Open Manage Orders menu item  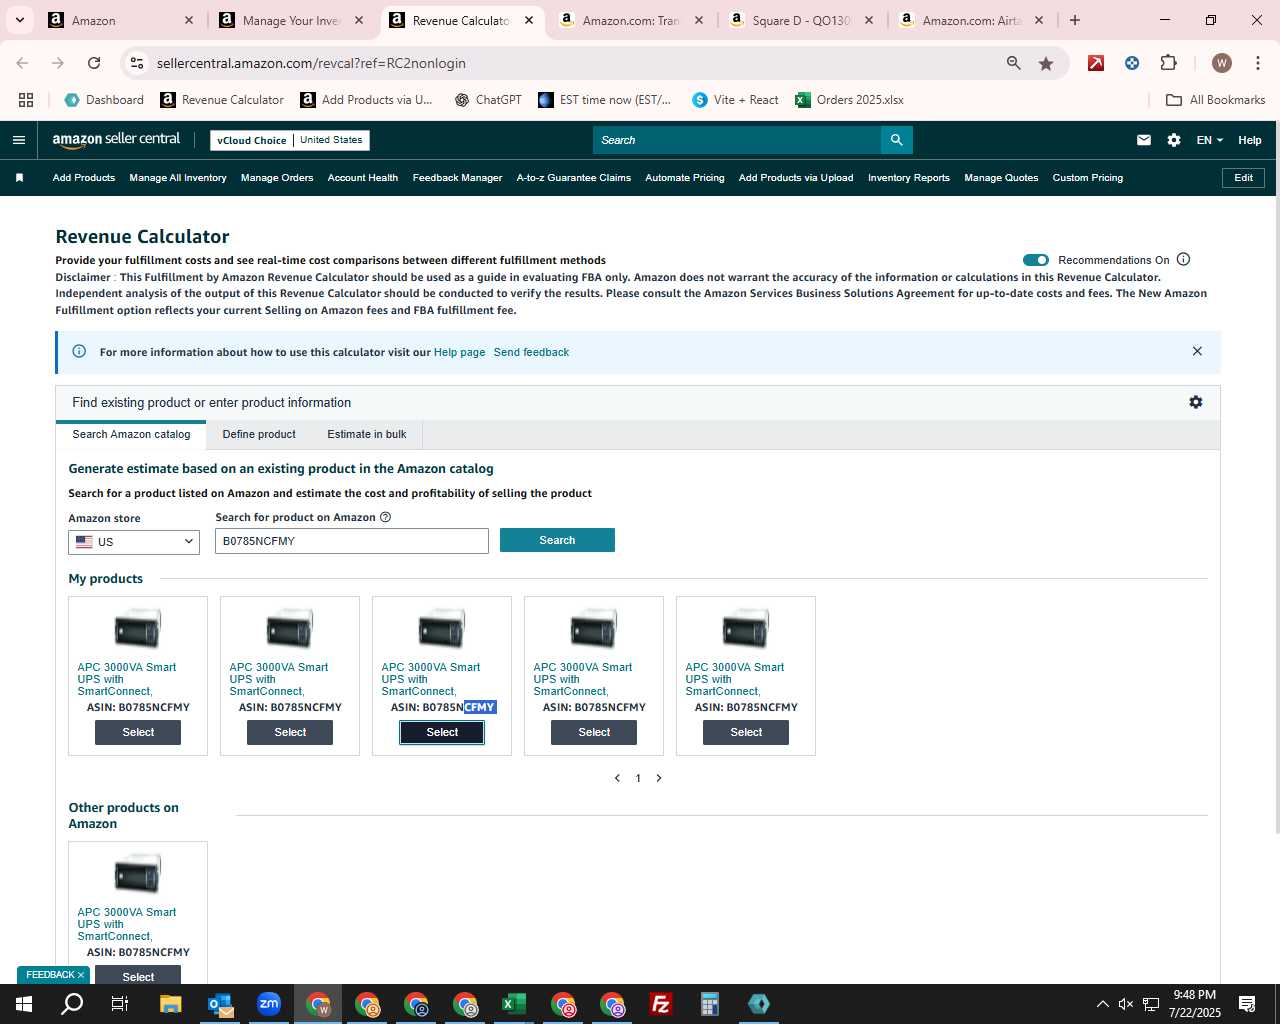pyautogui.click(x=277, y=178)
